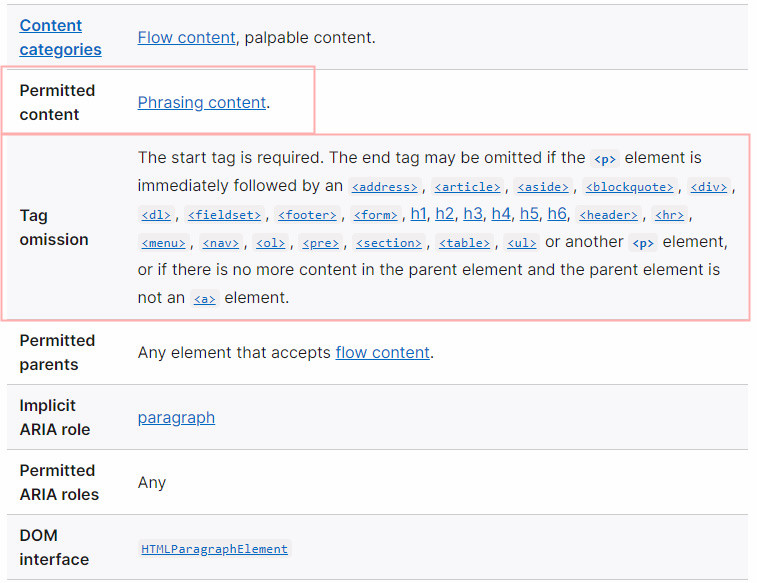Open the <form> element link

click(375, 215)
